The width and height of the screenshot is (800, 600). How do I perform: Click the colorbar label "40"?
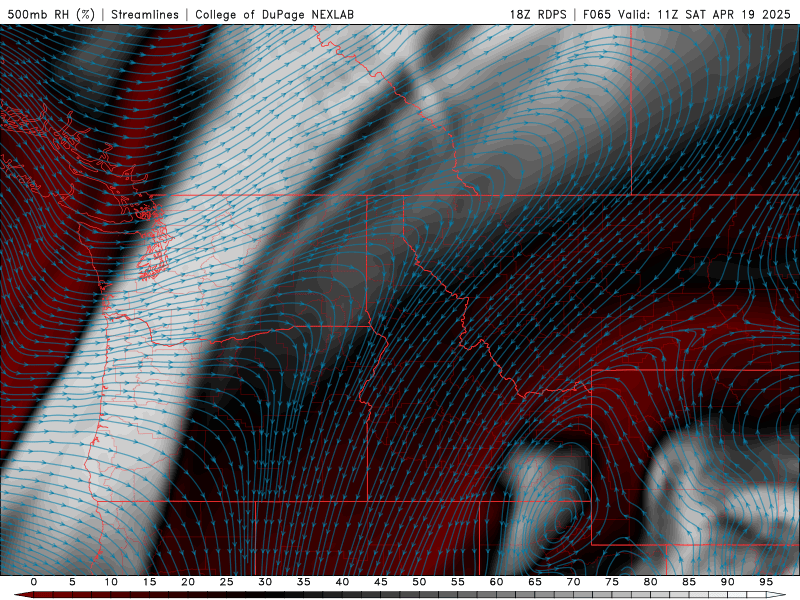[342, 582]
